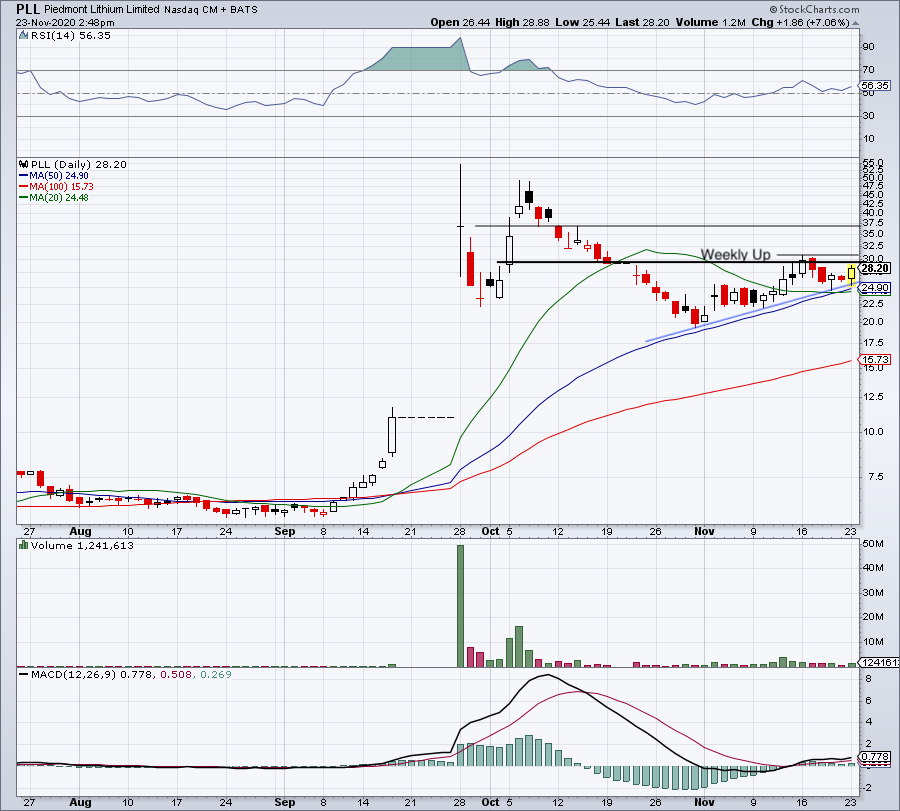Click the MA(20) 24.48 legend text
This screenshot has height=811, width=900.
(x=59, y=197)
